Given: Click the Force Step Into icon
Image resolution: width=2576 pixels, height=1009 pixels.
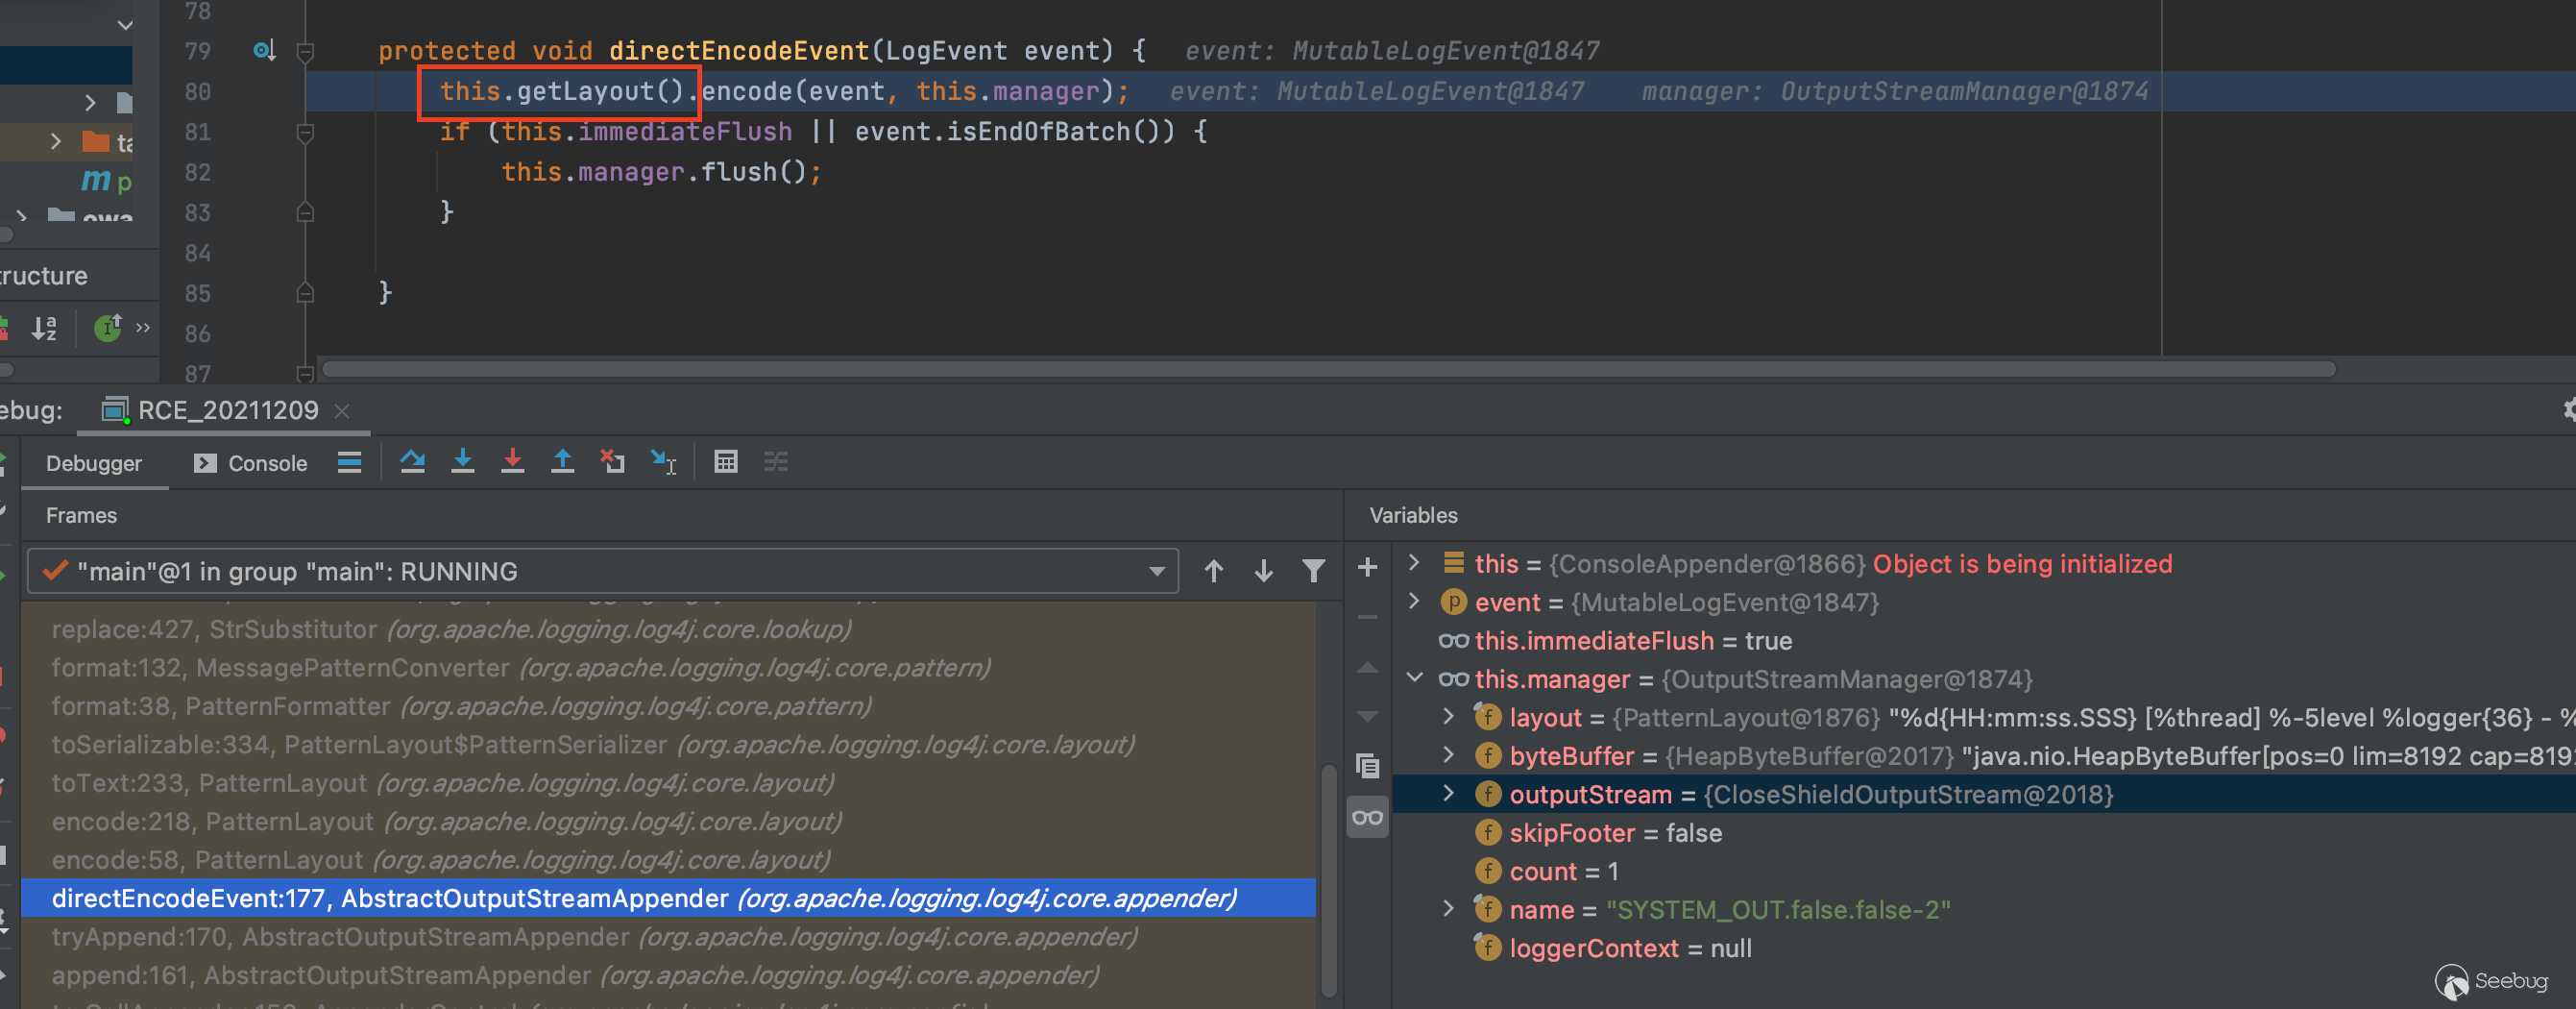Looking at the screenshot, I should (512, 461).
